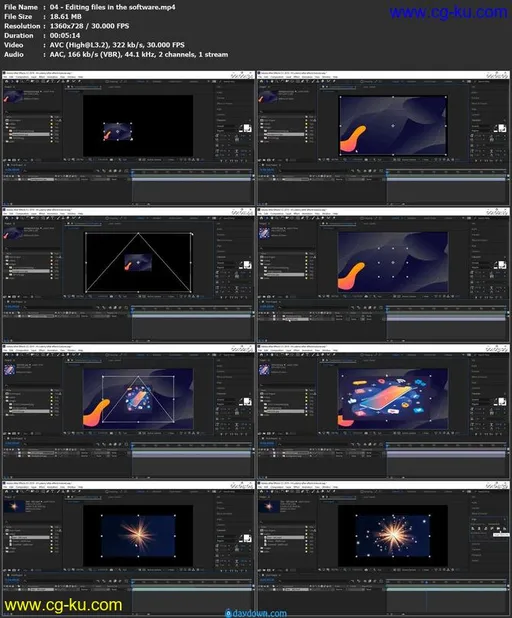This screenshot has width=512, height=618.
Task: Open the frame showing a tiny image on black
Action: (x=128, y=137)
